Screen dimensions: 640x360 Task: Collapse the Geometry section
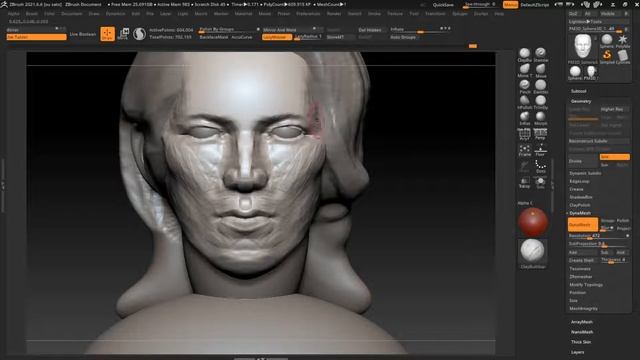pos(581,101)
